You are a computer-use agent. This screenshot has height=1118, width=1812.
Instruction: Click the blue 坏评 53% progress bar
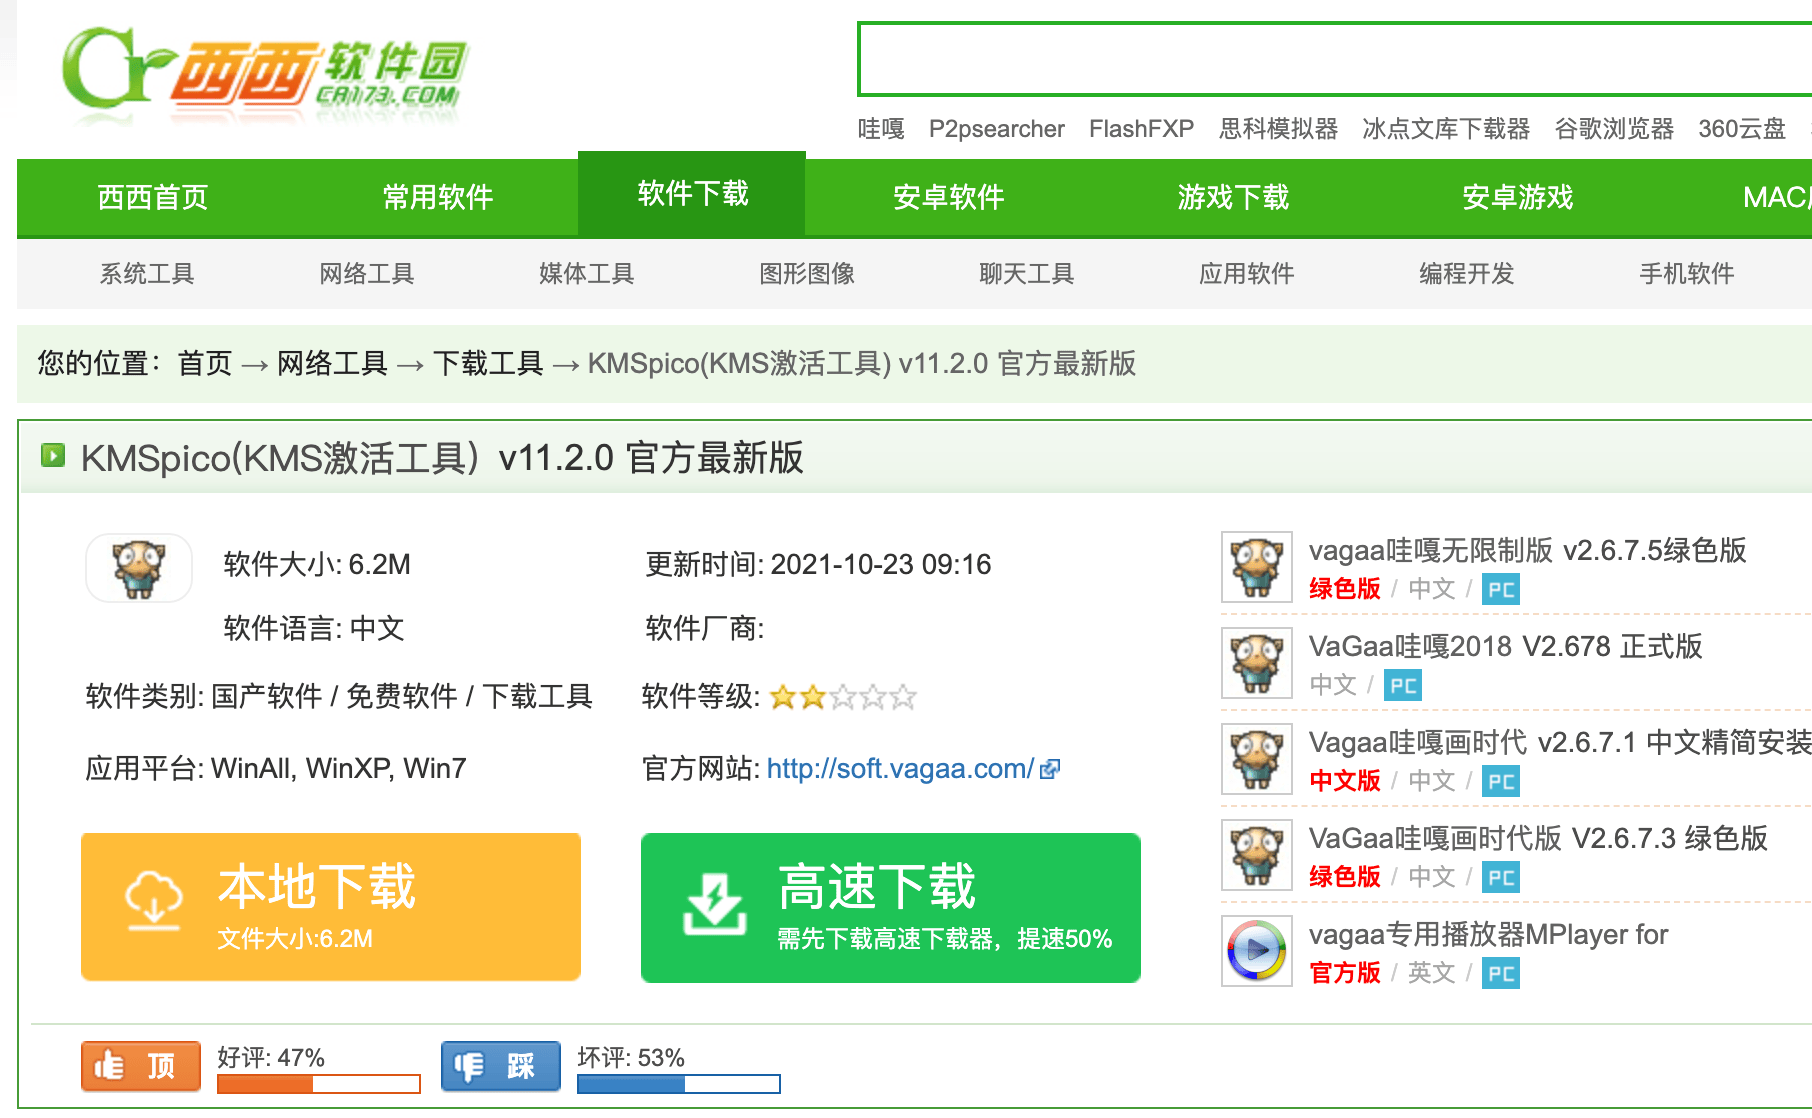(679, 1084)
